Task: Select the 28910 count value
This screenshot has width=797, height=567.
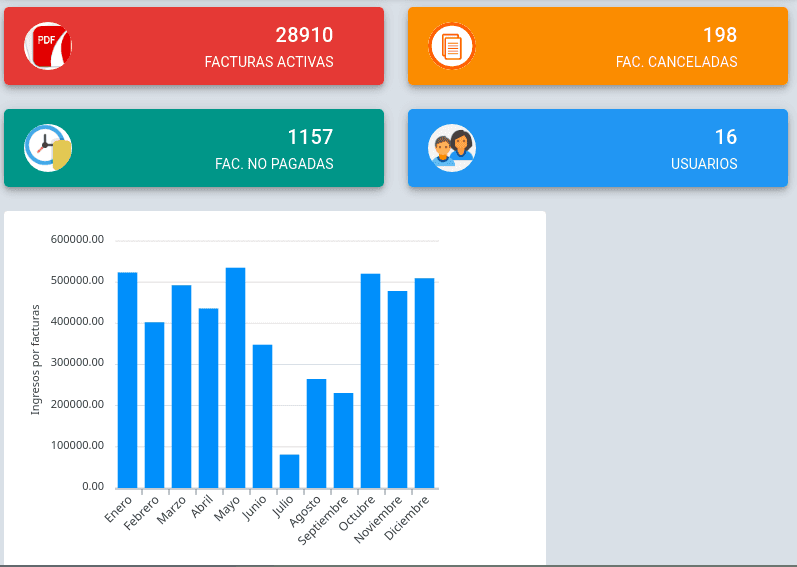Action: pyautogui.click(x=304, y=35)
